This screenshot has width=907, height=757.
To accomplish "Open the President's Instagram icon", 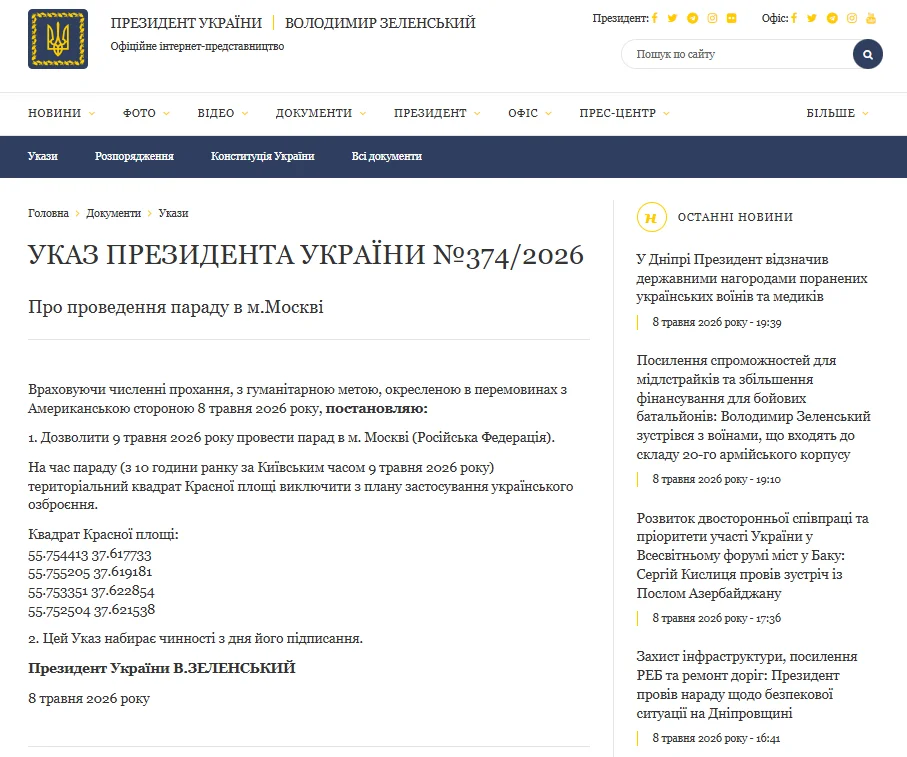I will coord(713,19).
